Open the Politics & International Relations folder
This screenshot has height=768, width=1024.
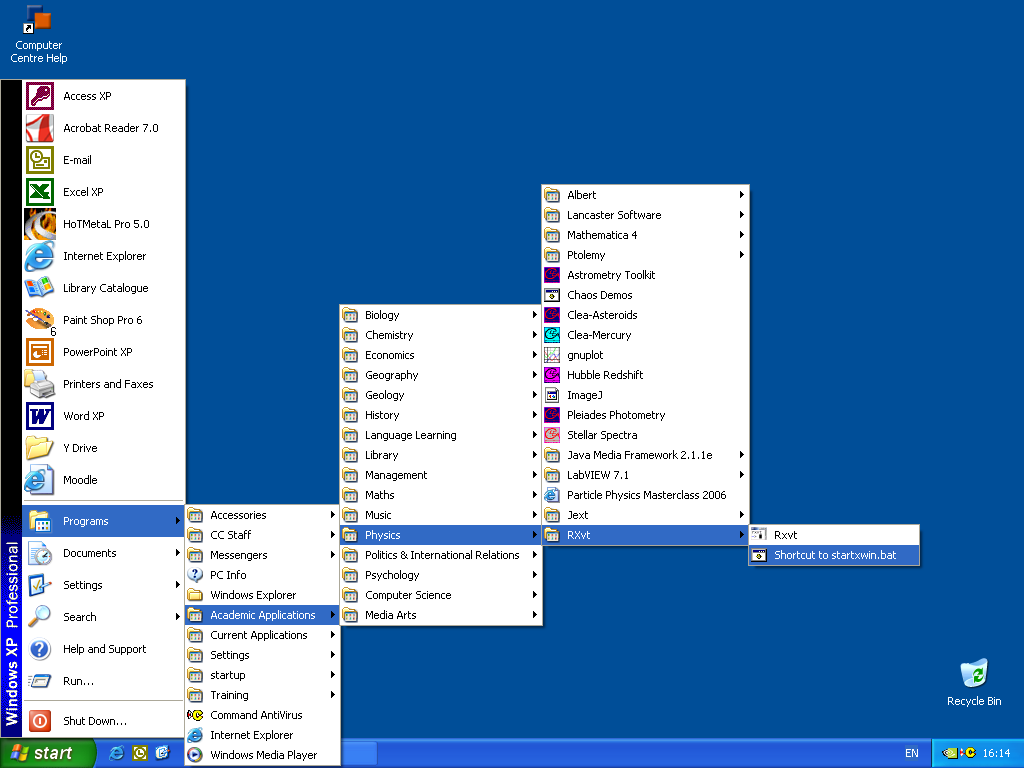point(441,555)
